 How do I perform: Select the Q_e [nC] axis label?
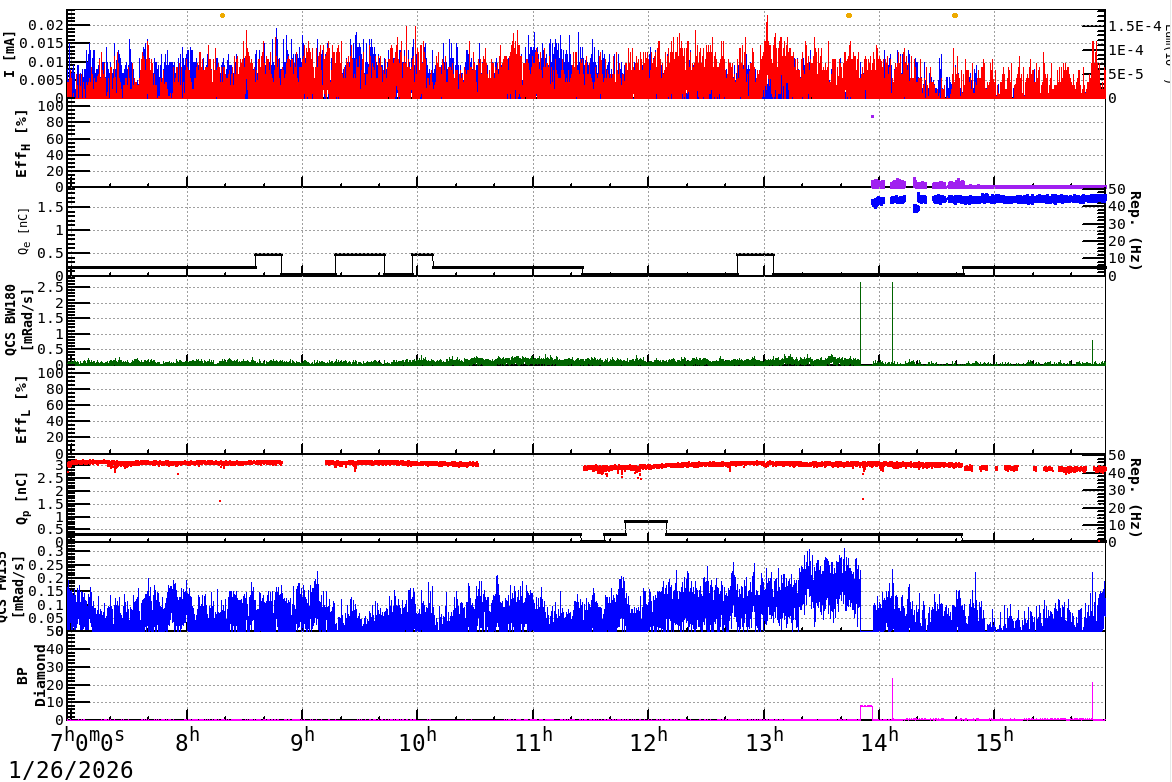(22, 232)
